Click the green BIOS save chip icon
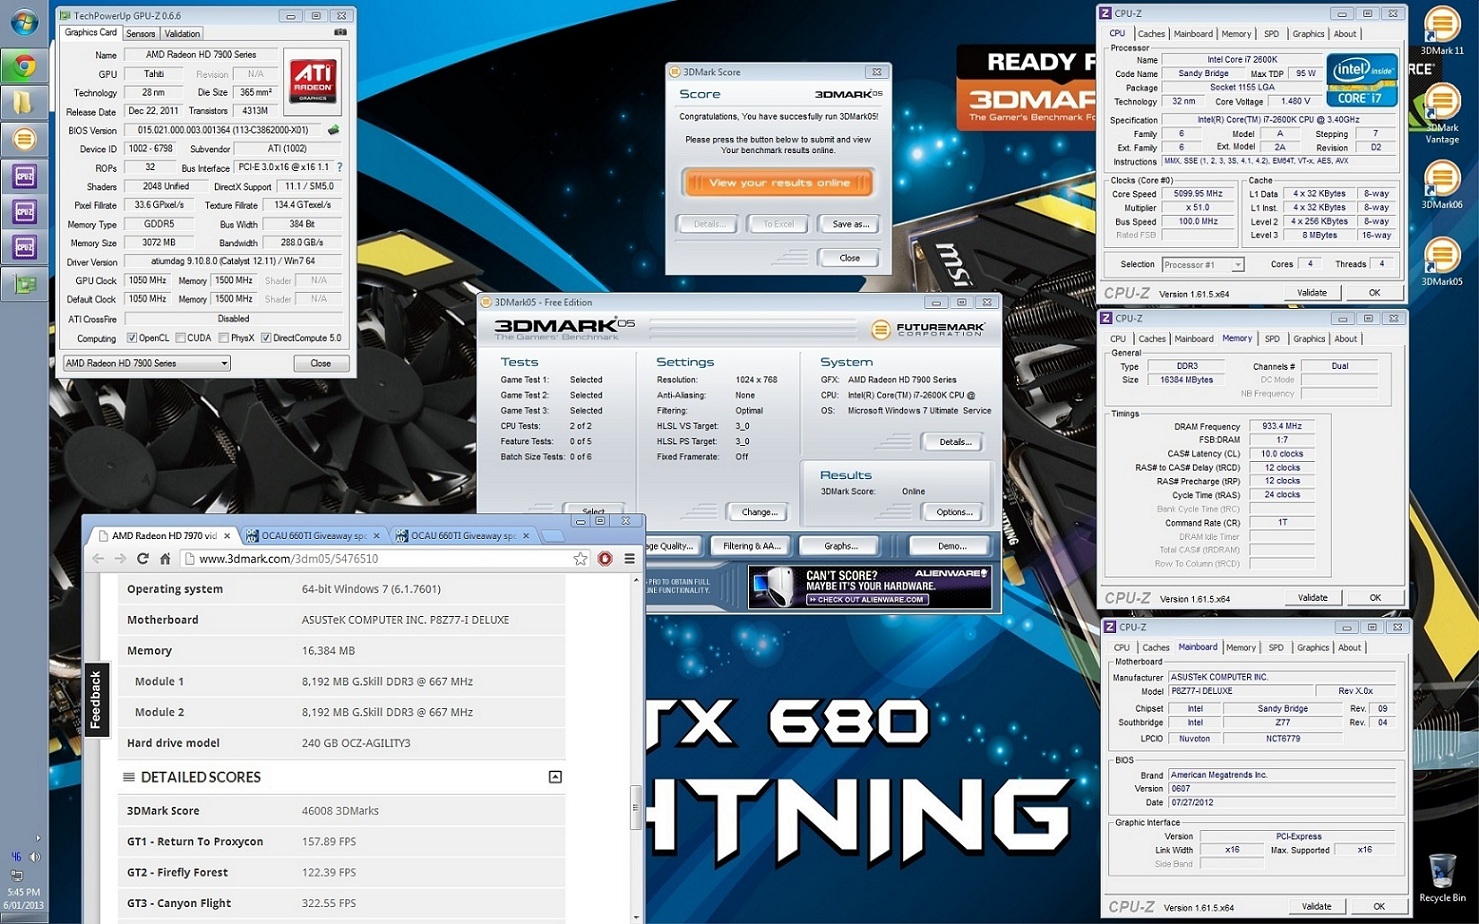Screen dimensions: 1479x924 (x=333, y=130)
